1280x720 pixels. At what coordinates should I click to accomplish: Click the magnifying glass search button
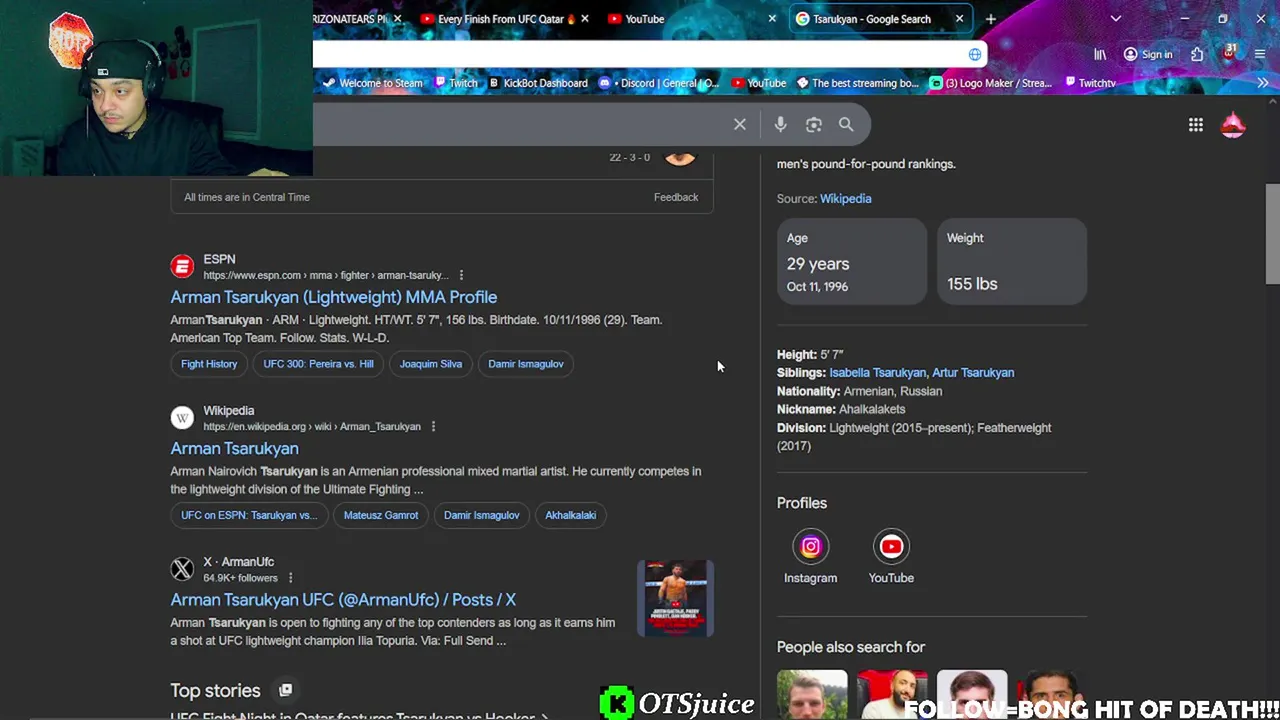(846, 124)
